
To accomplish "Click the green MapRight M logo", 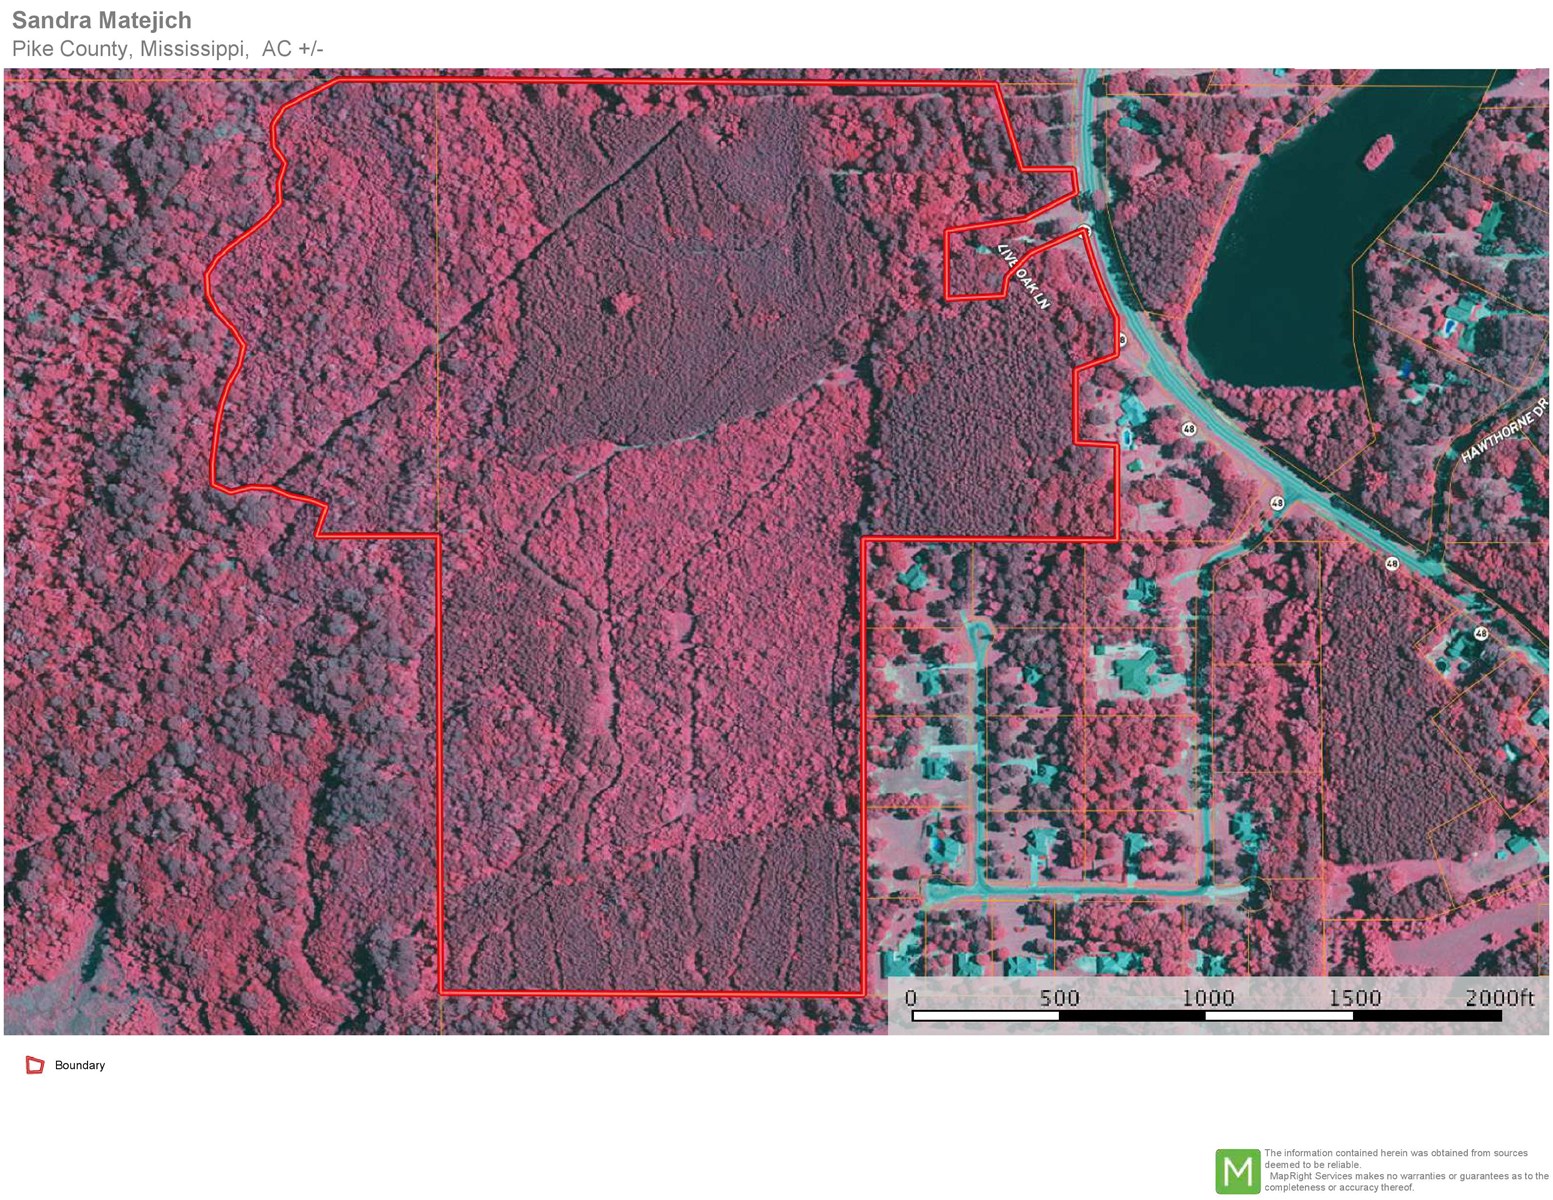I will (1237, 1171).
